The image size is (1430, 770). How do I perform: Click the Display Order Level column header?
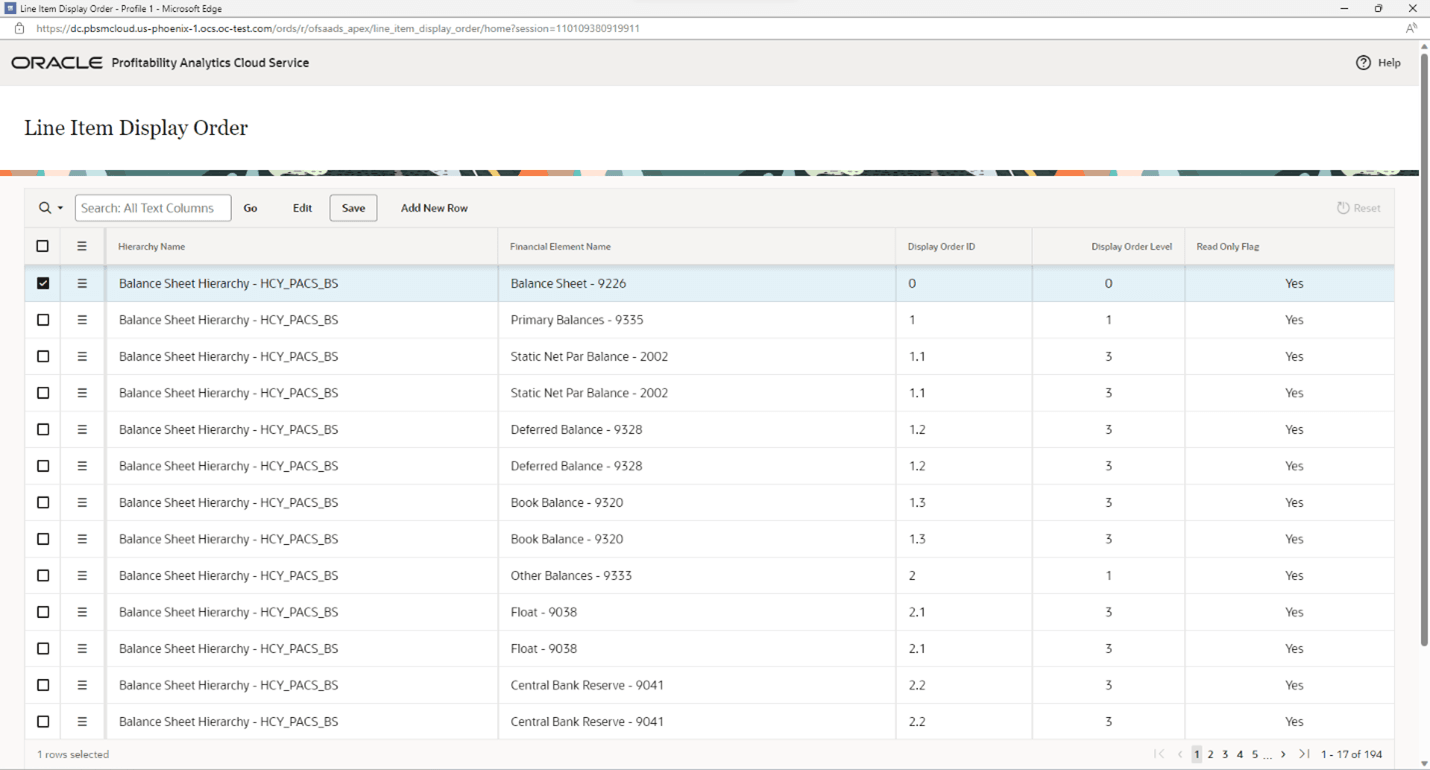(1131, 247)
